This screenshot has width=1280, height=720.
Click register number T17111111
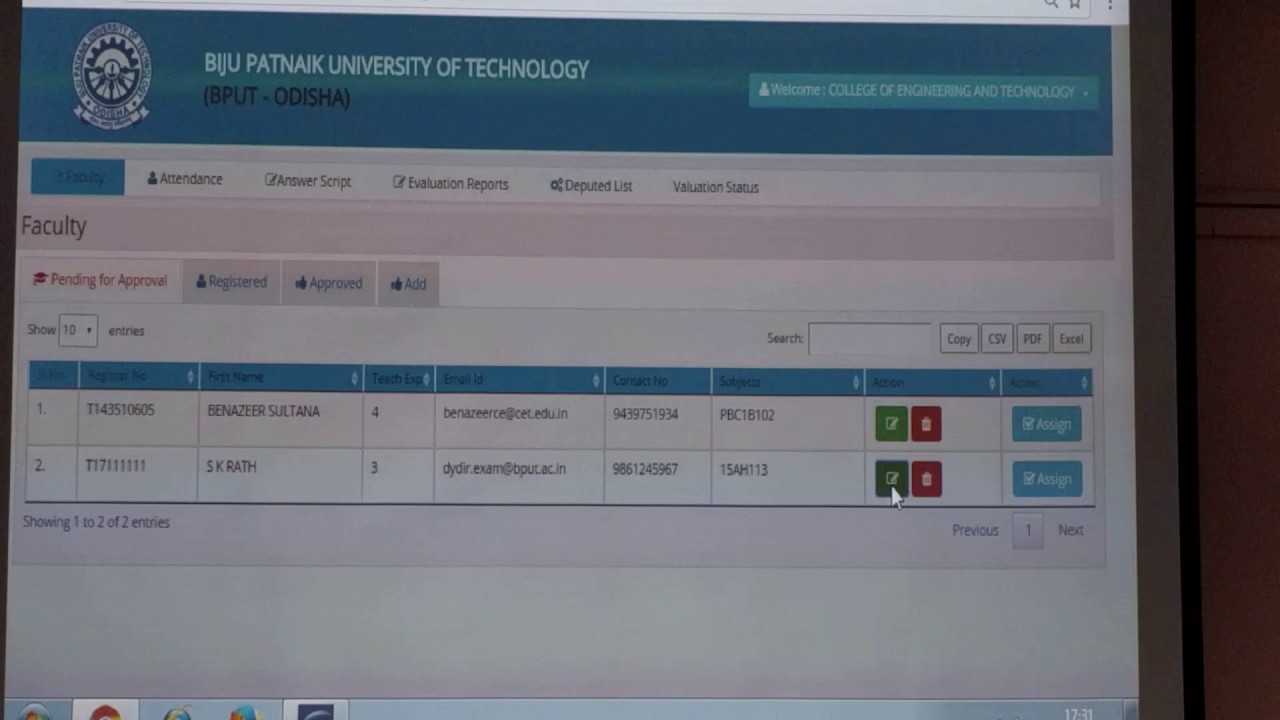tap(116, 466)
